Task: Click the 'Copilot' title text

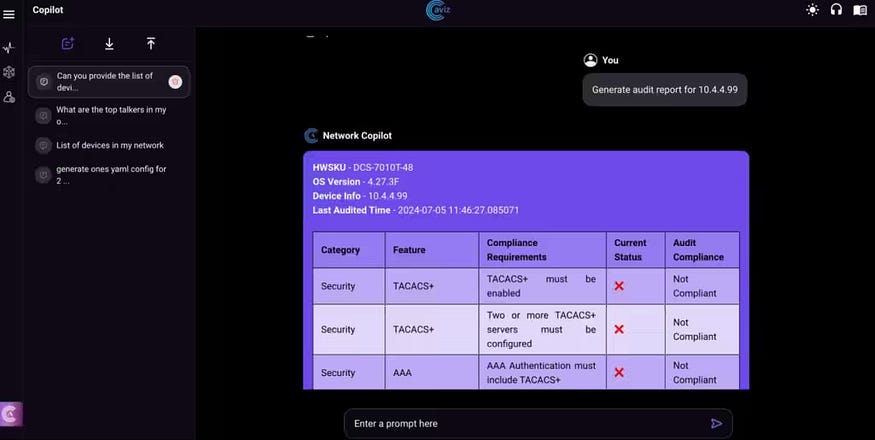Action: coord(48,10)
